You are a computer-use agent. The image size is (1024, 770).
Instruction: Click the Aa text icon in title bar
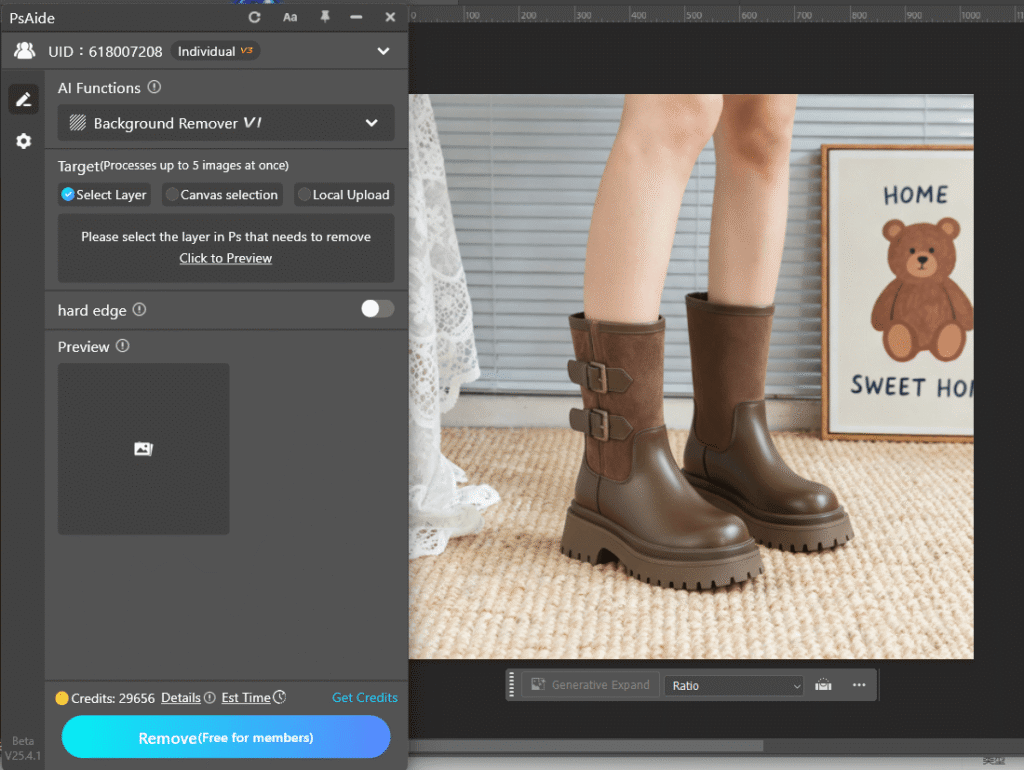[x=289, y=17]
